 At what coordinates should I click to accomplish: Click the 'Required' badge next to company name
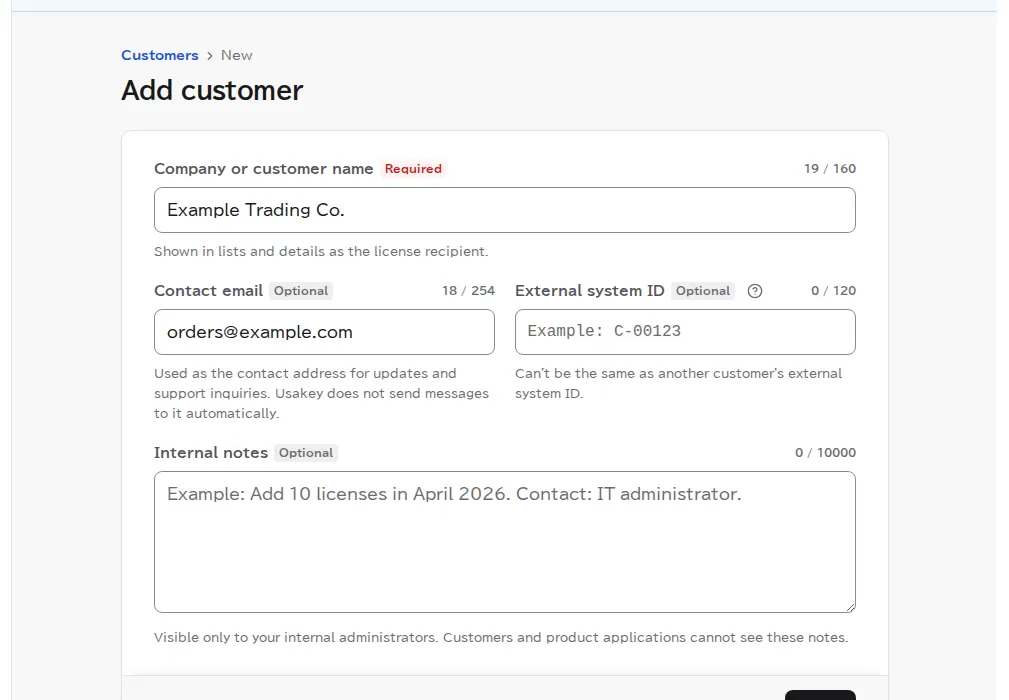click(413, 169)
